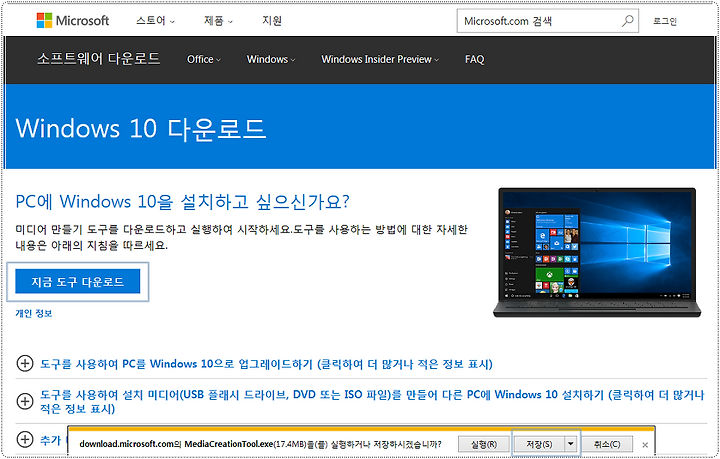Open Windows Insider Preview dropdown
The width and height of the screenshot is (720, 459).
(380, 59)
